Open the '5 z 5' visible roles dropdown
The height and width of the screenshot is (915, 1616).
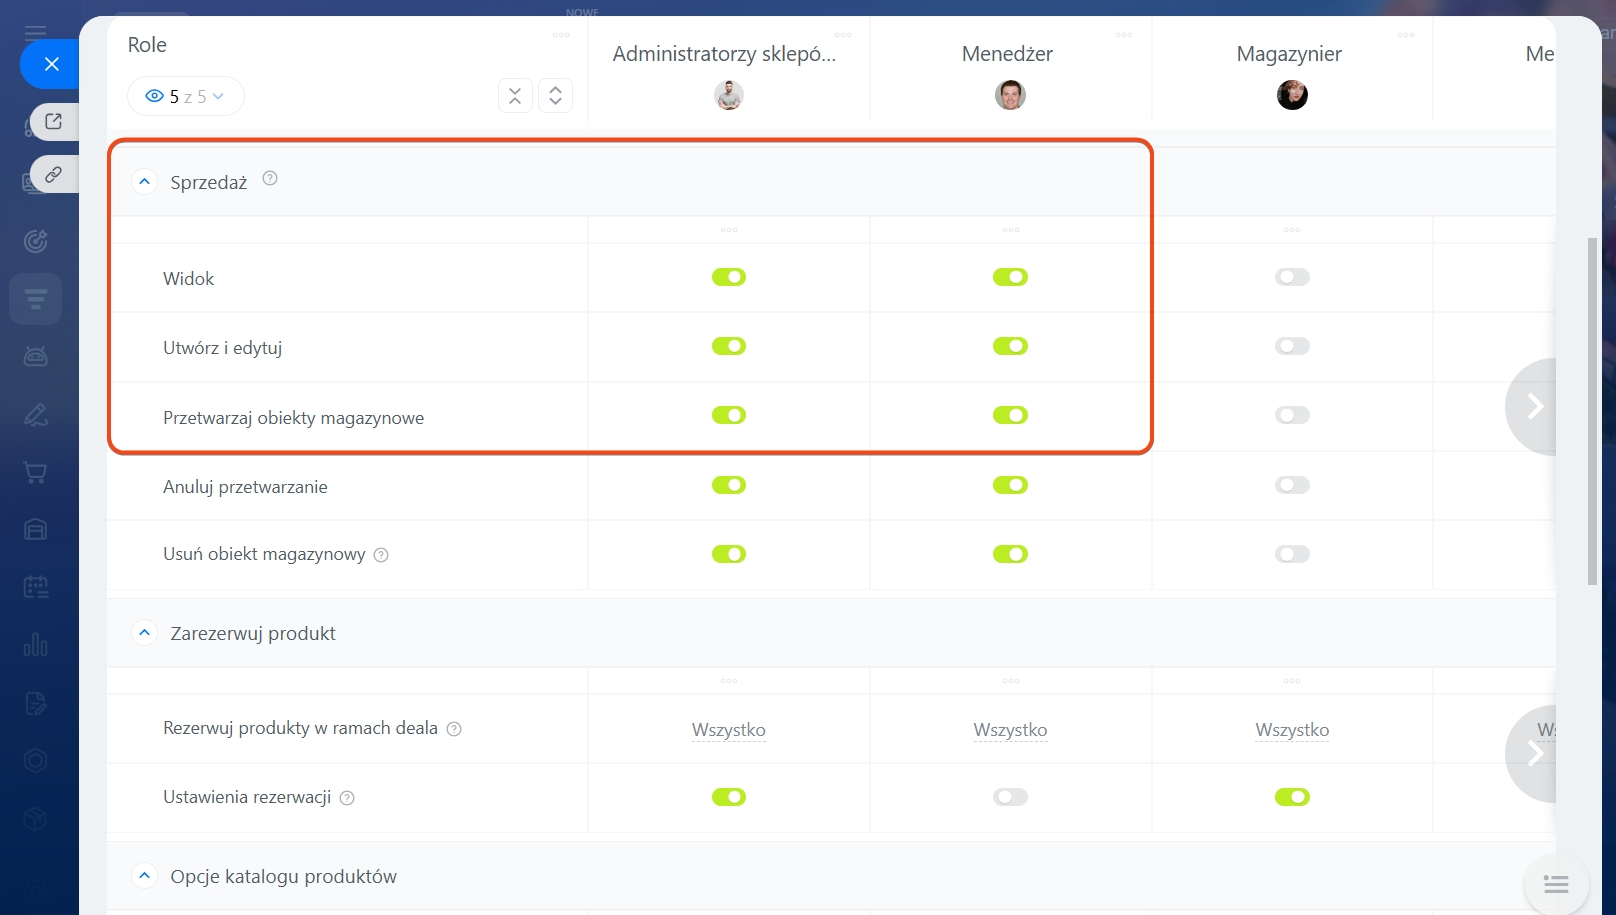click(x=186, y=96)
